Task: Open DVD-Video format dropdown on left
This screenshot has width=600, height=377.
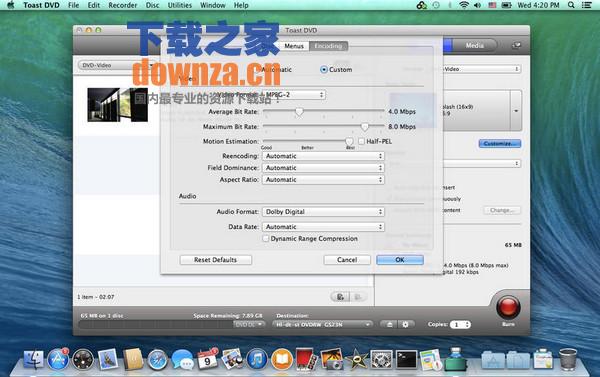Action: (117, 65)
